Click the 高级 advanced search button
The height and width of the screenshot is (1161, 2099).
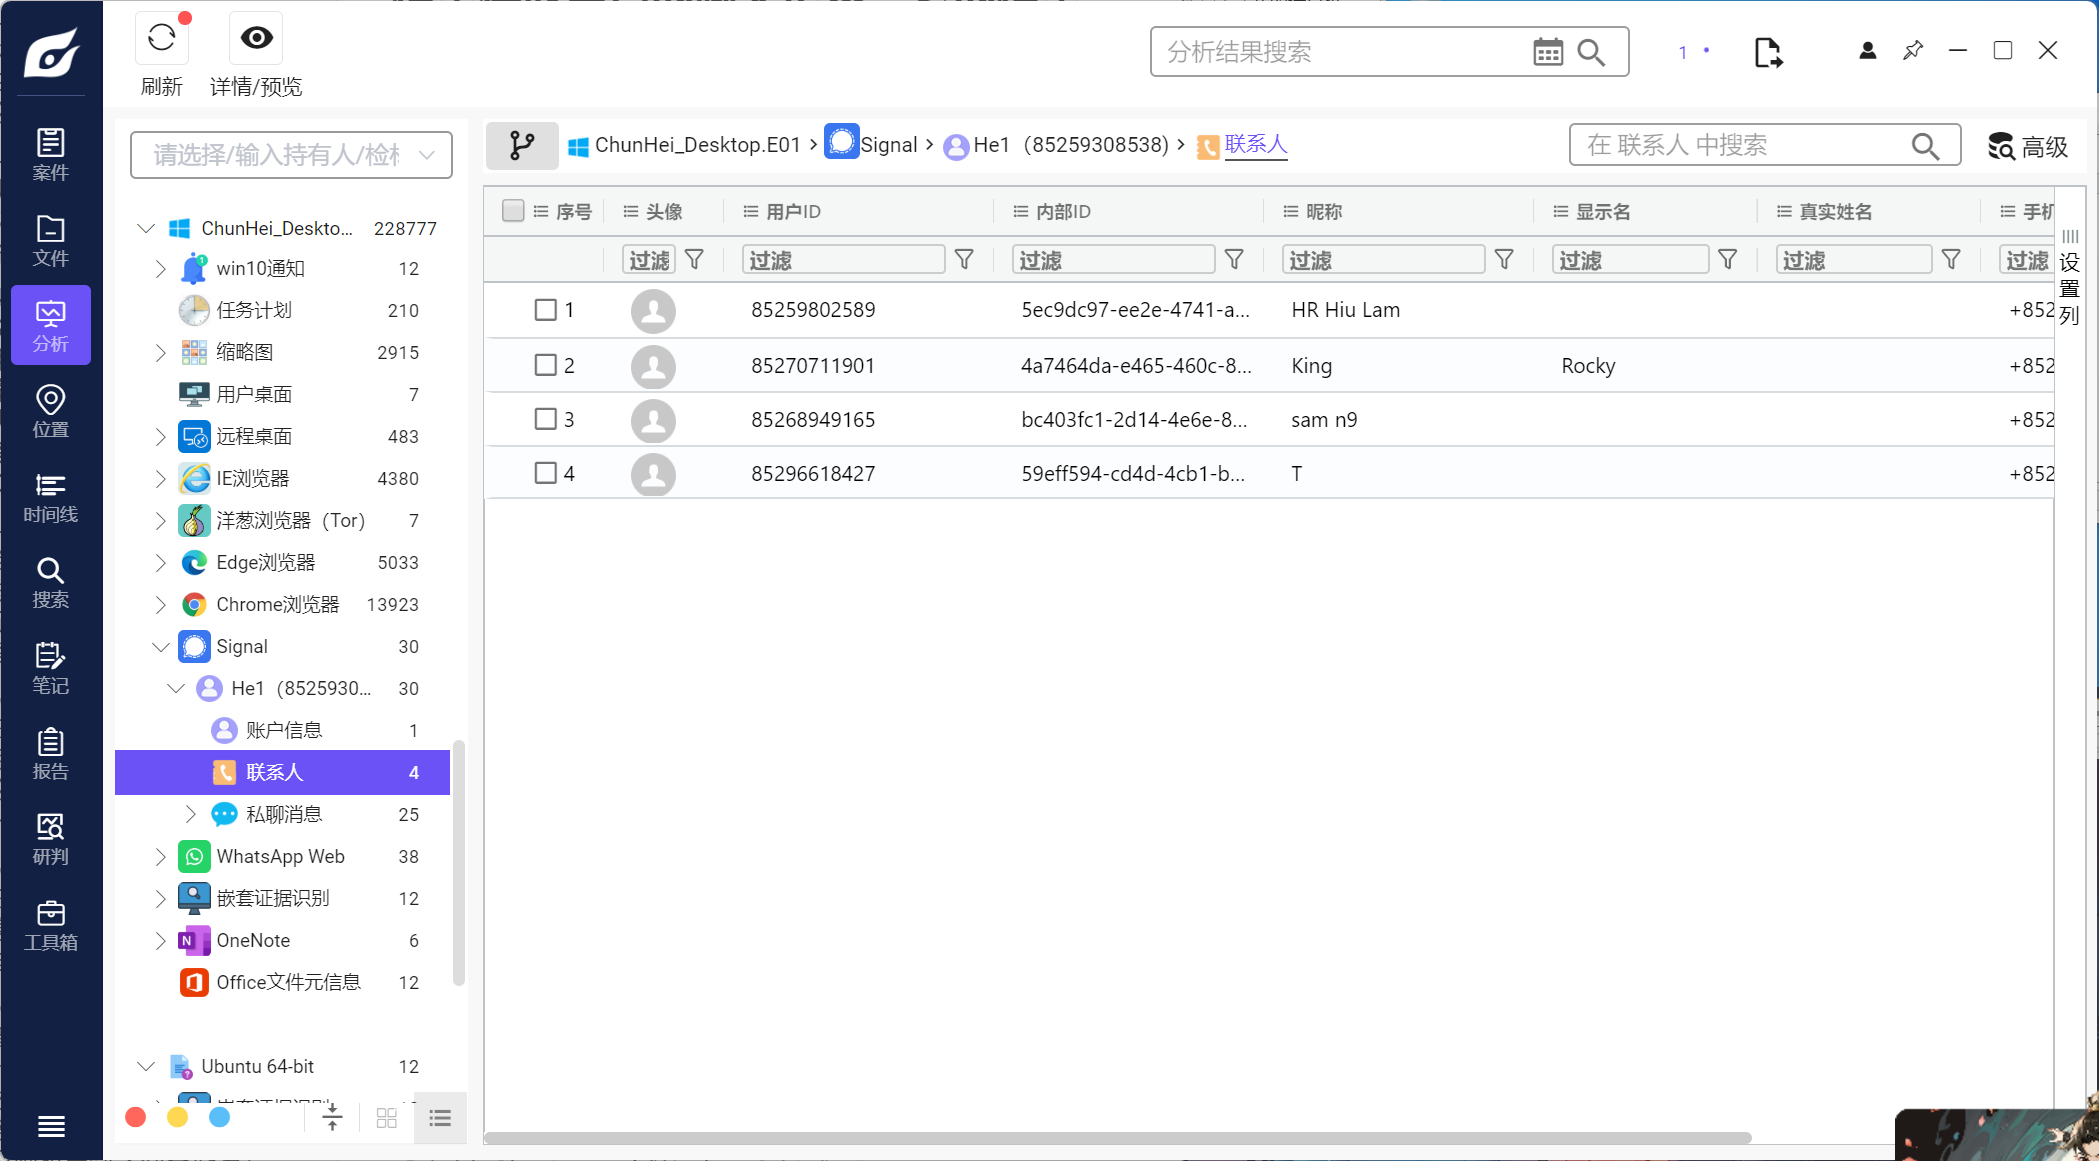(x=2027, y=147)
